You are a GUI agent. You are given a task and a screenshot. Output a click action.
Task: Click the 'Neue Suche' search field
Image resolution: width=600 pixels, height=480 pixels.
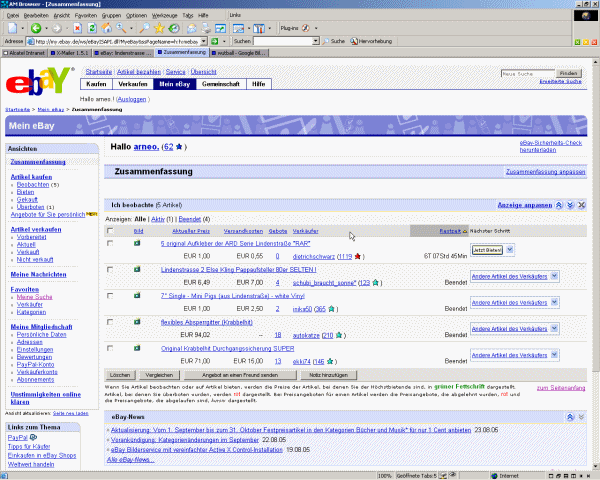point(527,73)
